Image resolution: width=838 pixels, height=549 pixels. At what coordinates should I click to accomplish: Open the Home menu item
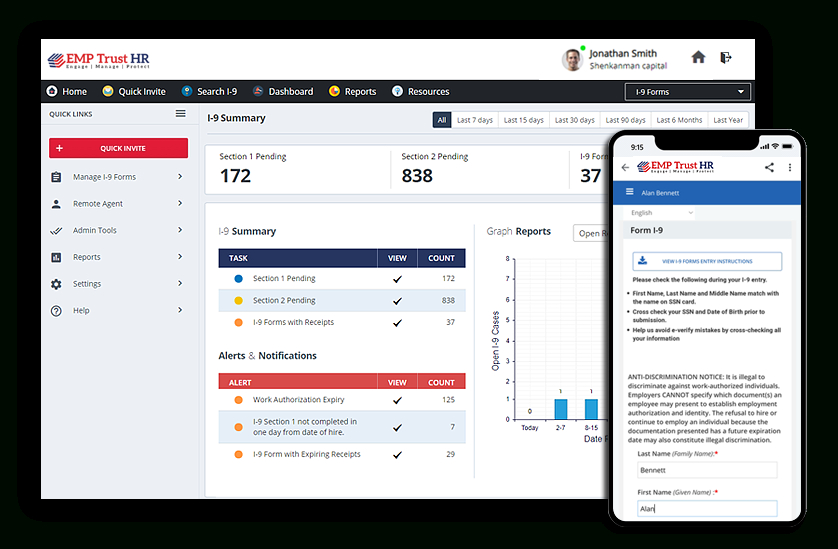pyautogui.click(x=67, y=91)
